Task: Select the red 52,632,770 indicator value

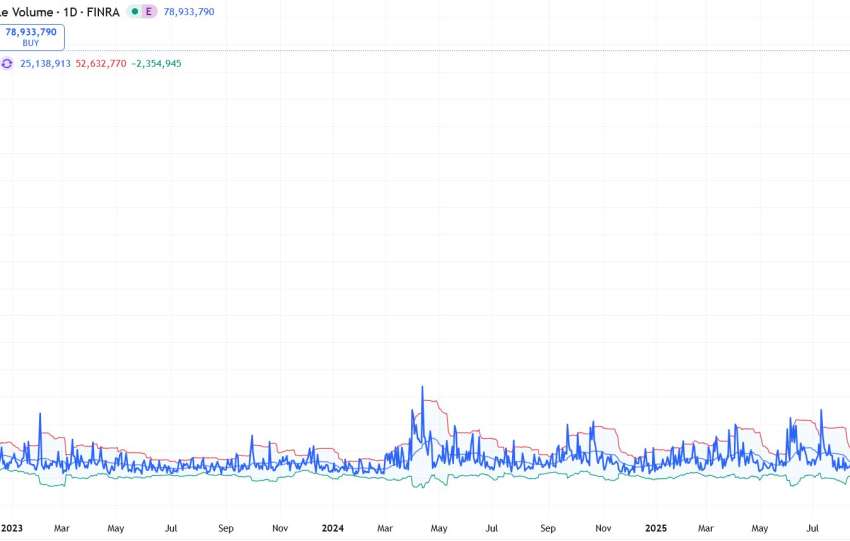Action: coord(101,63)
